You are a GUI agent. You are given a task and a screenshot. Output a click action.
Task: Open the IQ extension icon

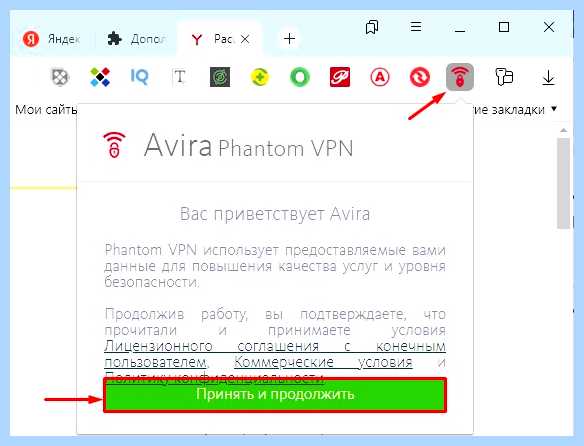coord(140,77)
